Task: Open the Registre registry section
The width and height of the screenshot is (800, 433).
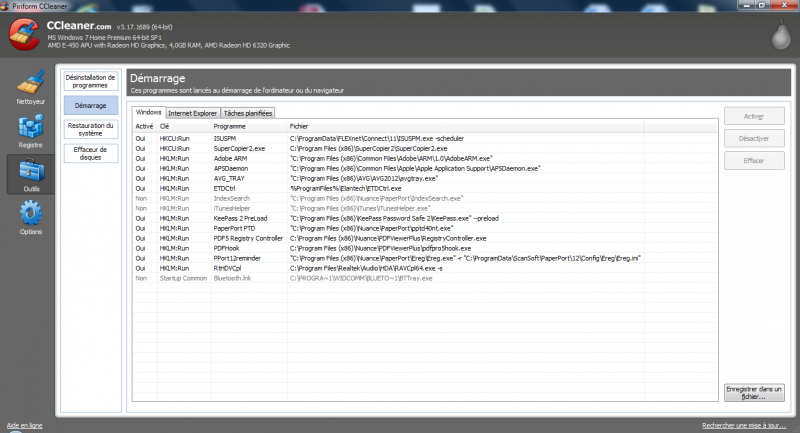Action: point(30,131)
